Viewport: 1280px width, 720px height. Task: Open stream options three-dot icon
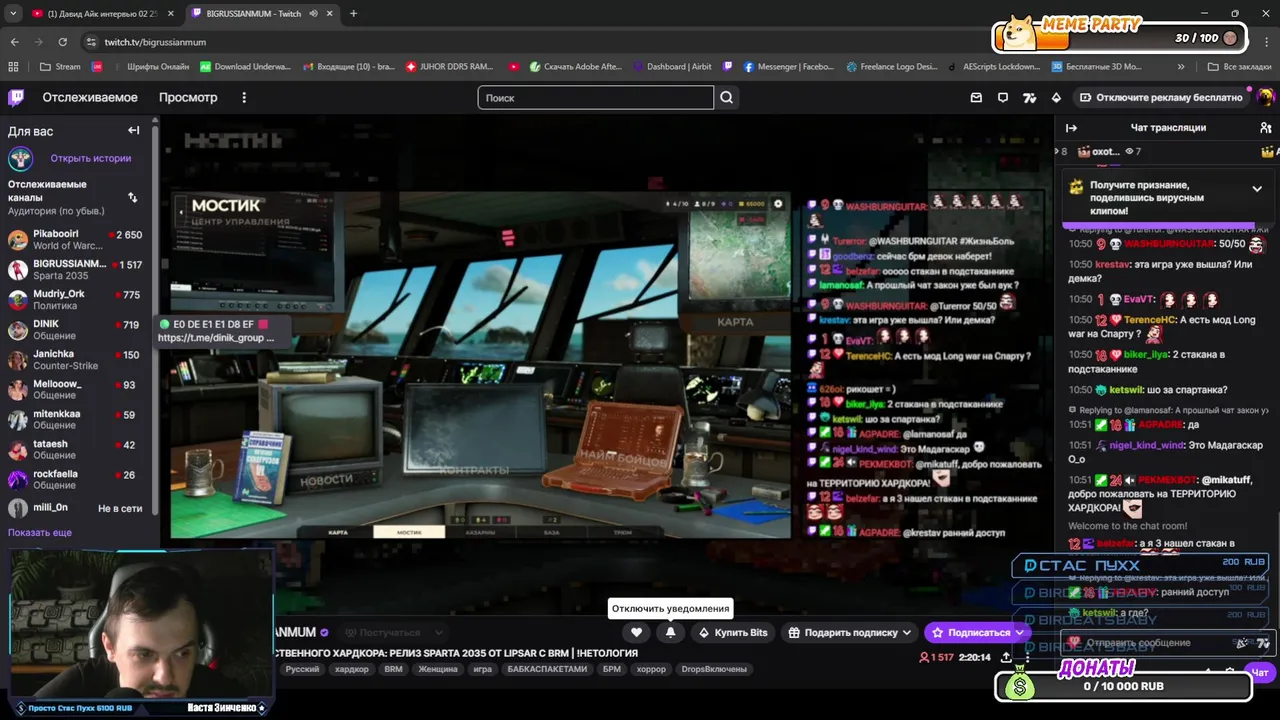pos(1026,657)
